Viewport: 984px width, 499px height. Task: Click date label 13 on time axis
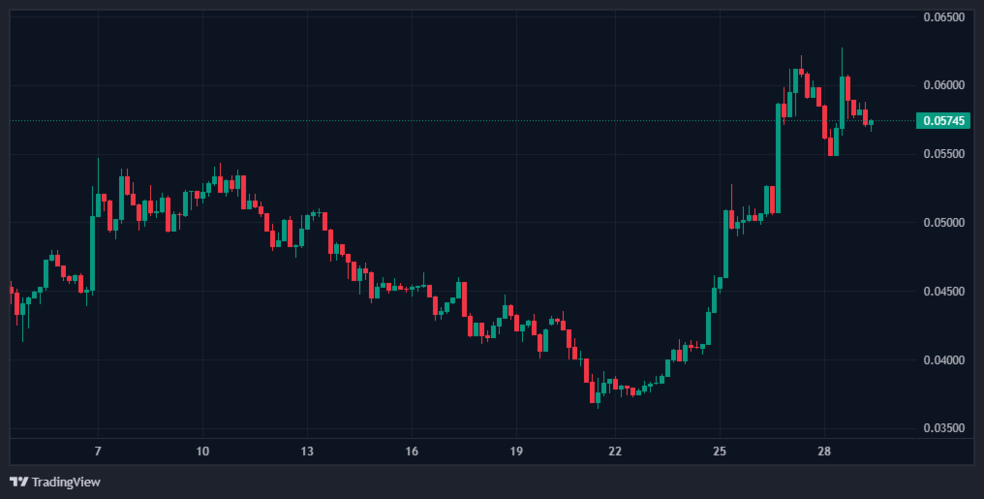click(307, 452)
